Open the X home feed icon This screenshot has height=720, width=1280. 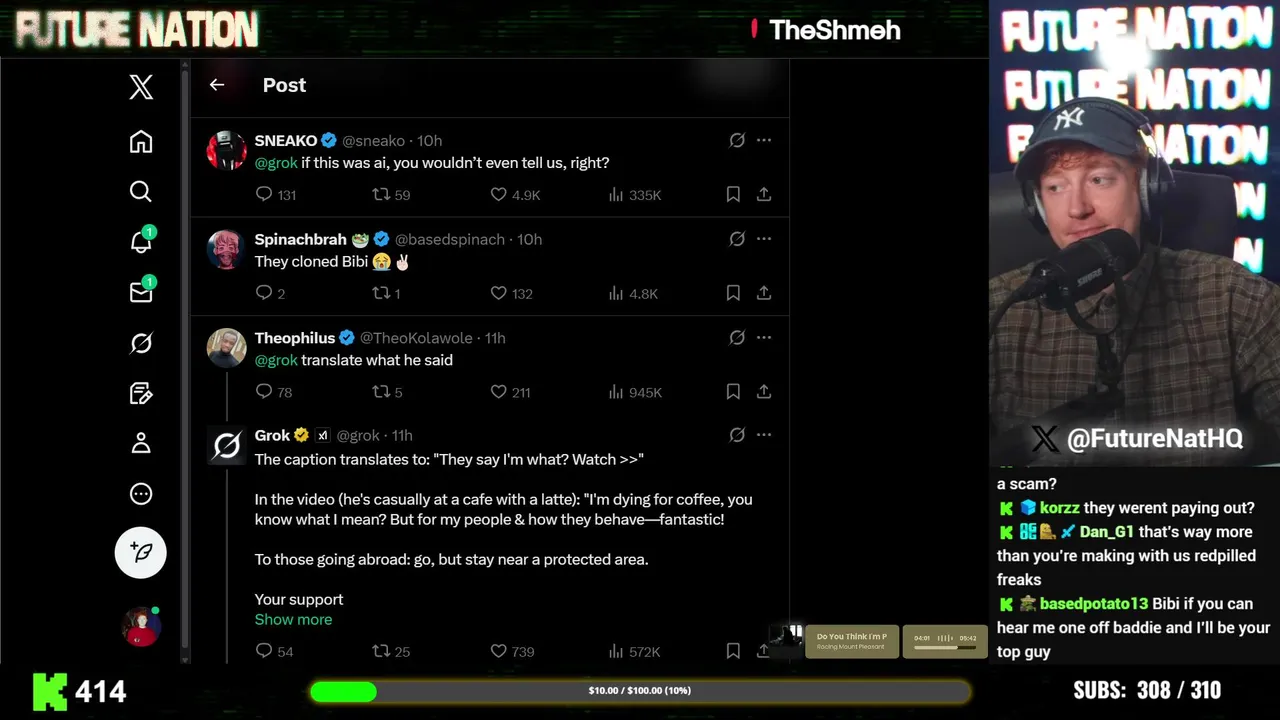click(141, 142)
